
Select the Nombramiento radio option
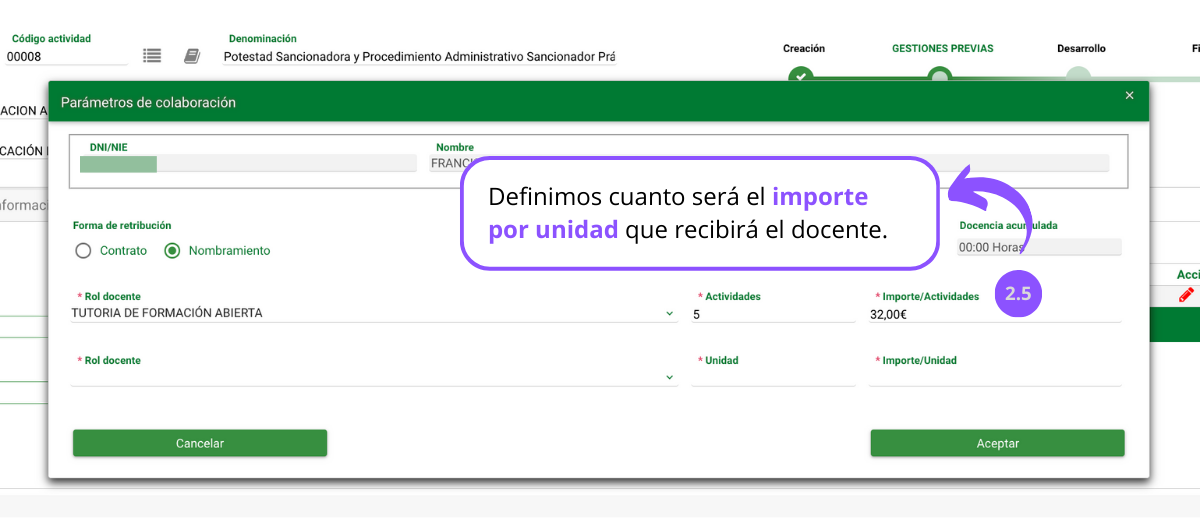tap(172, 251)
